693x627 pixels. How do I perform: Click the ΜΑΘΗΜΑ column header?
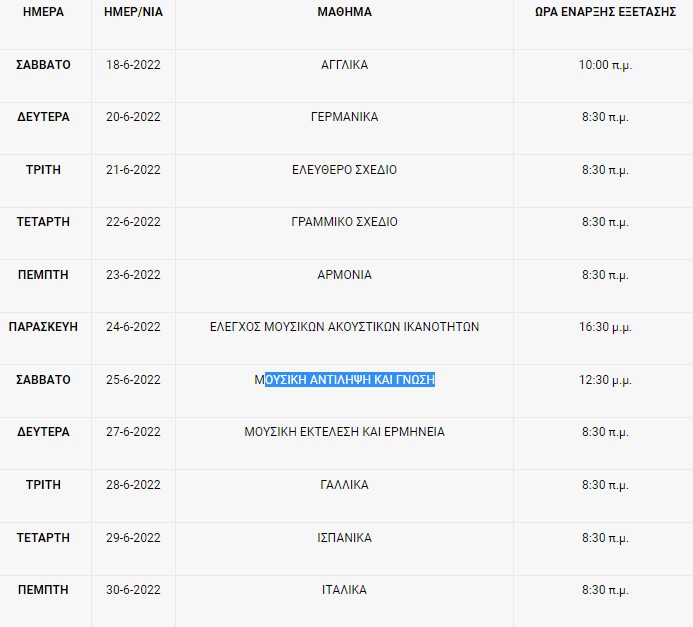pyautogui.click(x=344, y=12)
